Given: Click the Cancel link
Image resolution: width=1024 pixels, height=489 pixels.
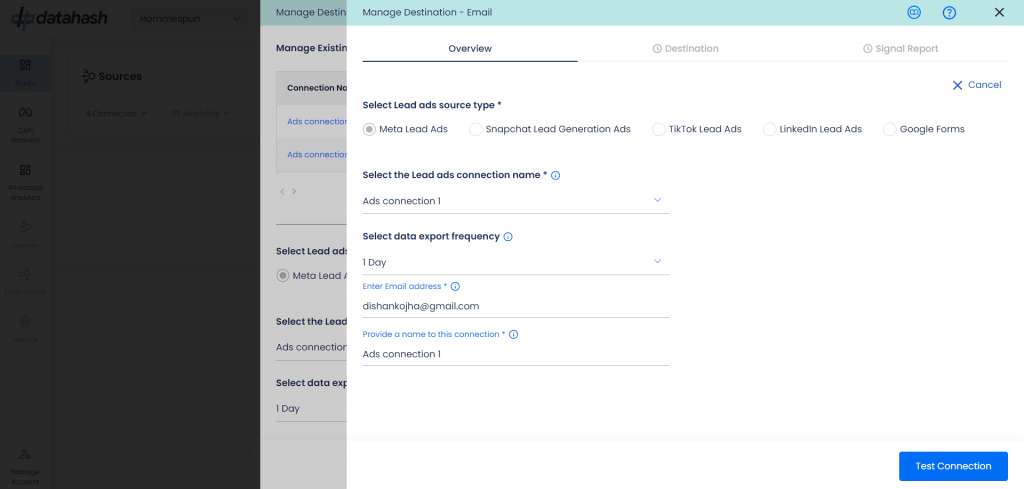Looking at the screenshot, I should click(x=976, y=85).
